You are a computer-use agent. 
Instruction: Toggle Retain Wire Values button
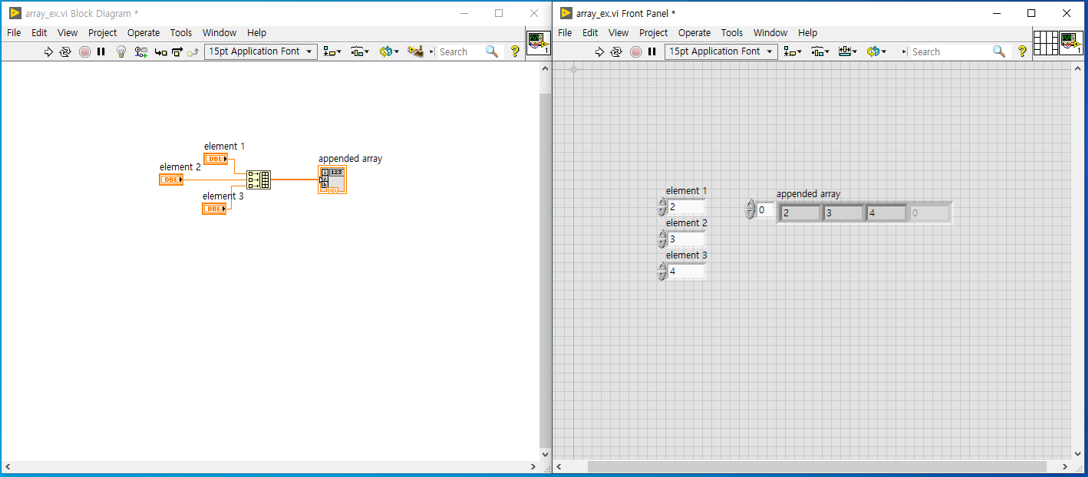click(x=141, y=51)
